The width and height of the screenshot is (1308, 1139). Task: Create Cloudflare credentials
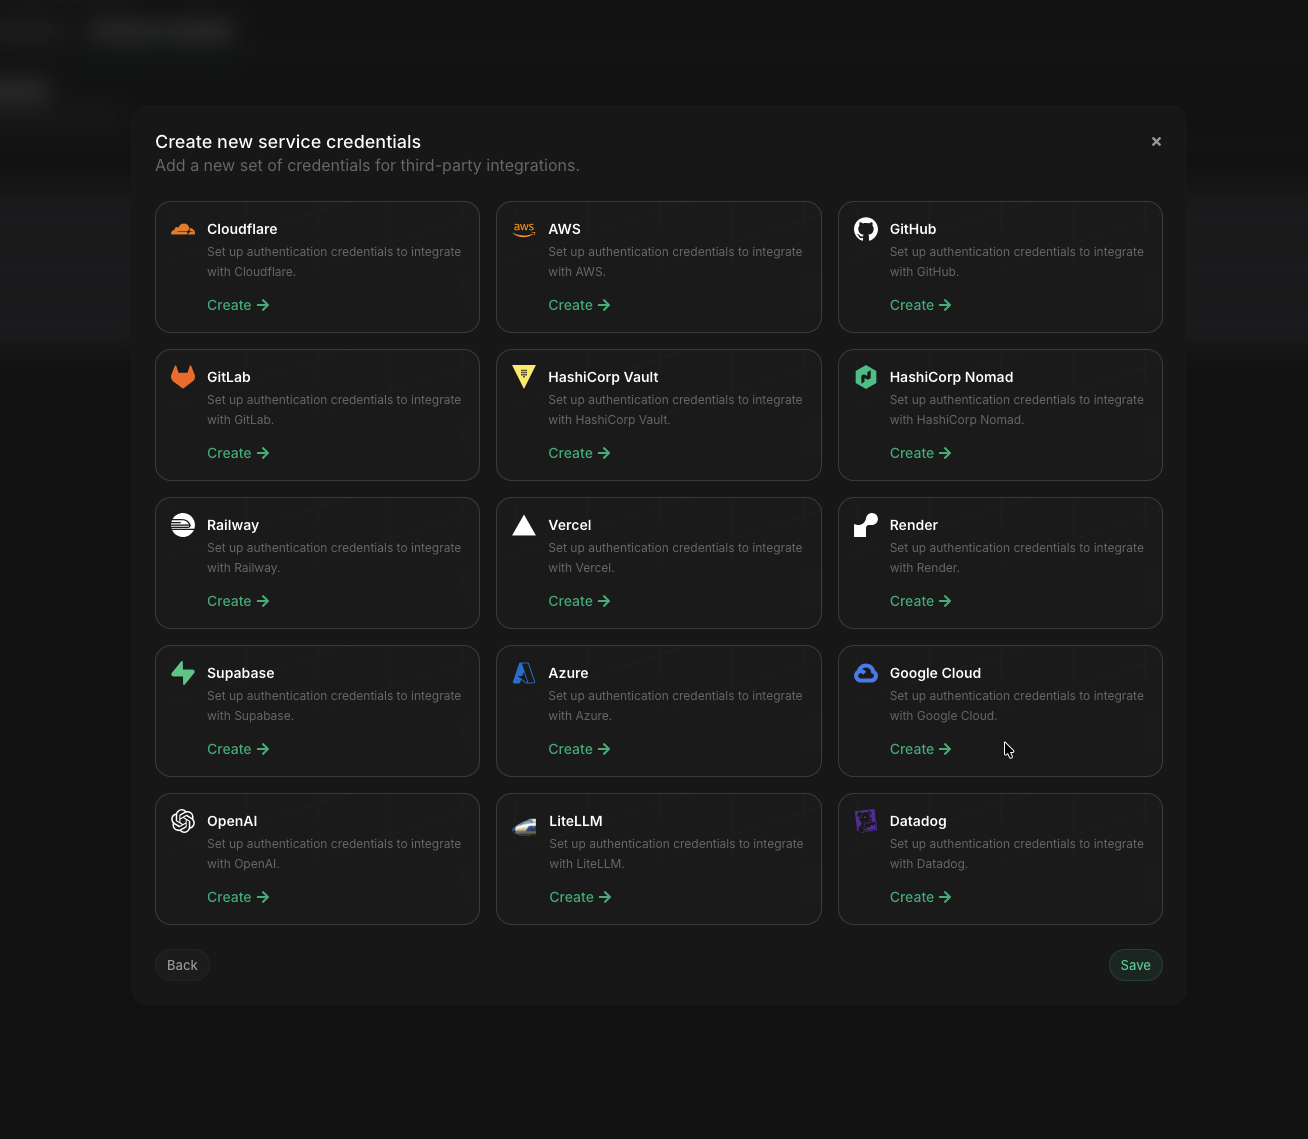pyautogui.click(x=238, y=305)
